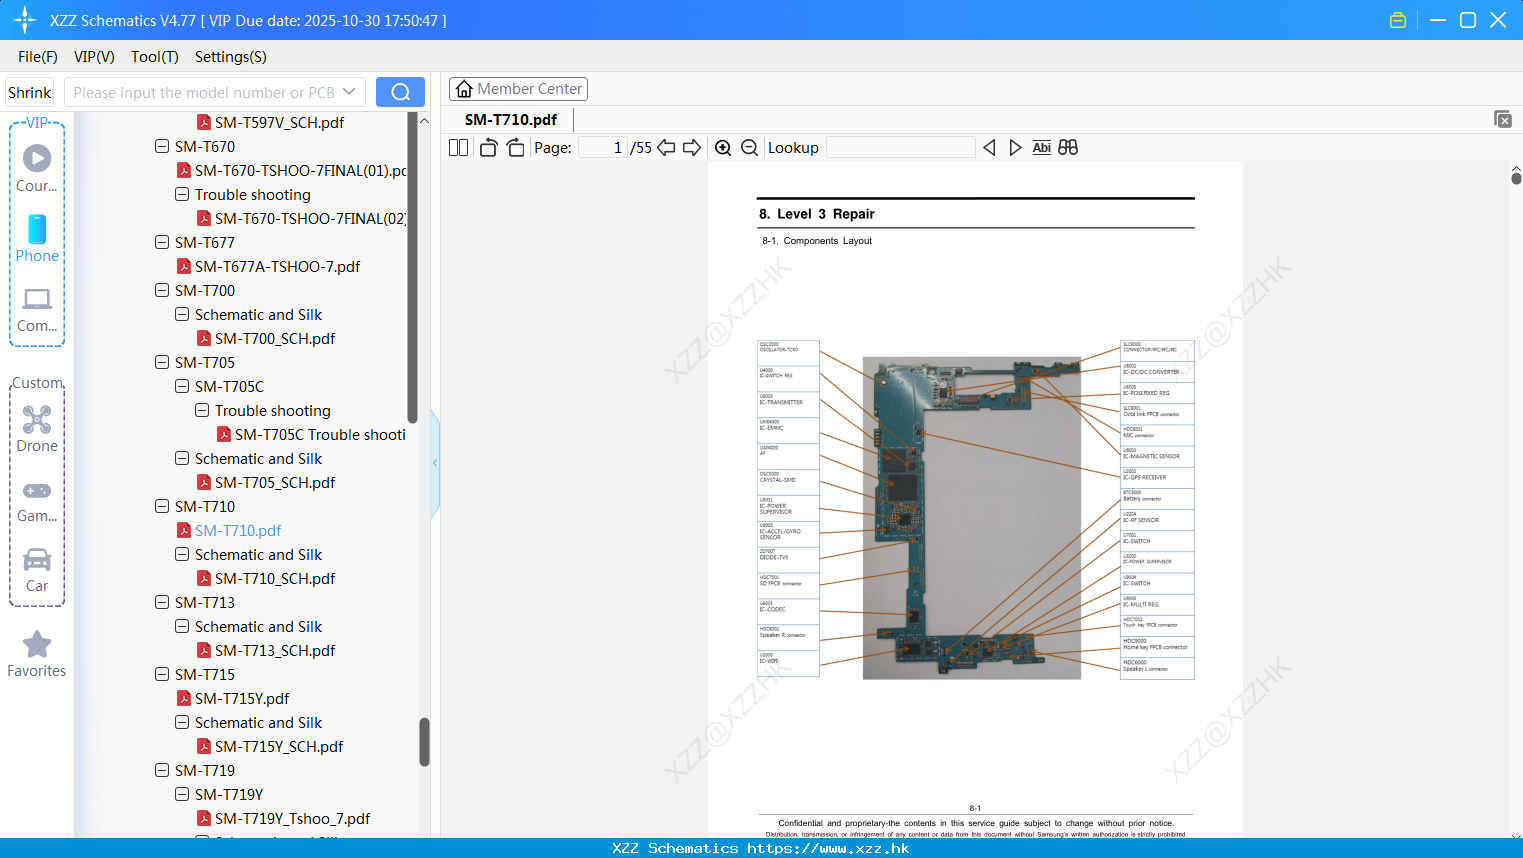The width and height of the screenshot is (1523, 858).
Task: Click the Lookup text field
Action: (x=900, y=148)
